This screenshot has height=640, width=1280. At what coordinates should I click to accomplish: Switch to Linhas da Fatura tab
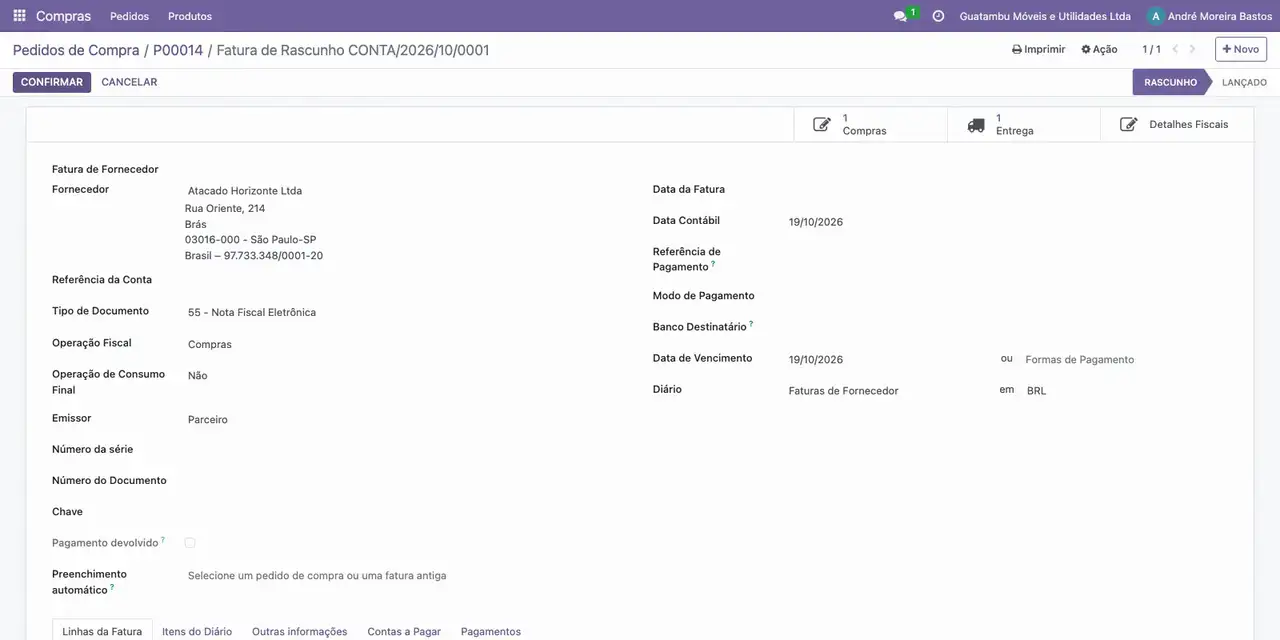point(102,631)
